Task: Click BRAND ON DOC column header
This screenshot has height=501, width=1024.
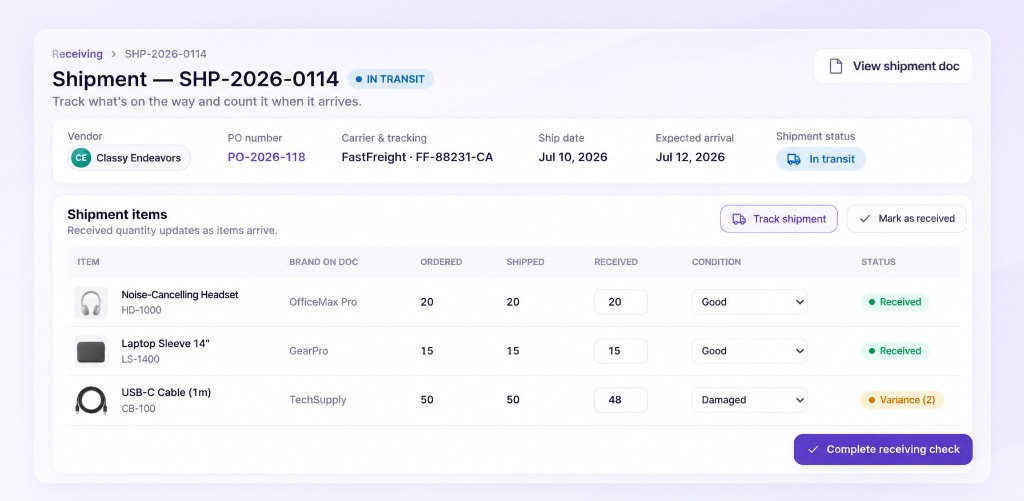Action: click(323, 262)
